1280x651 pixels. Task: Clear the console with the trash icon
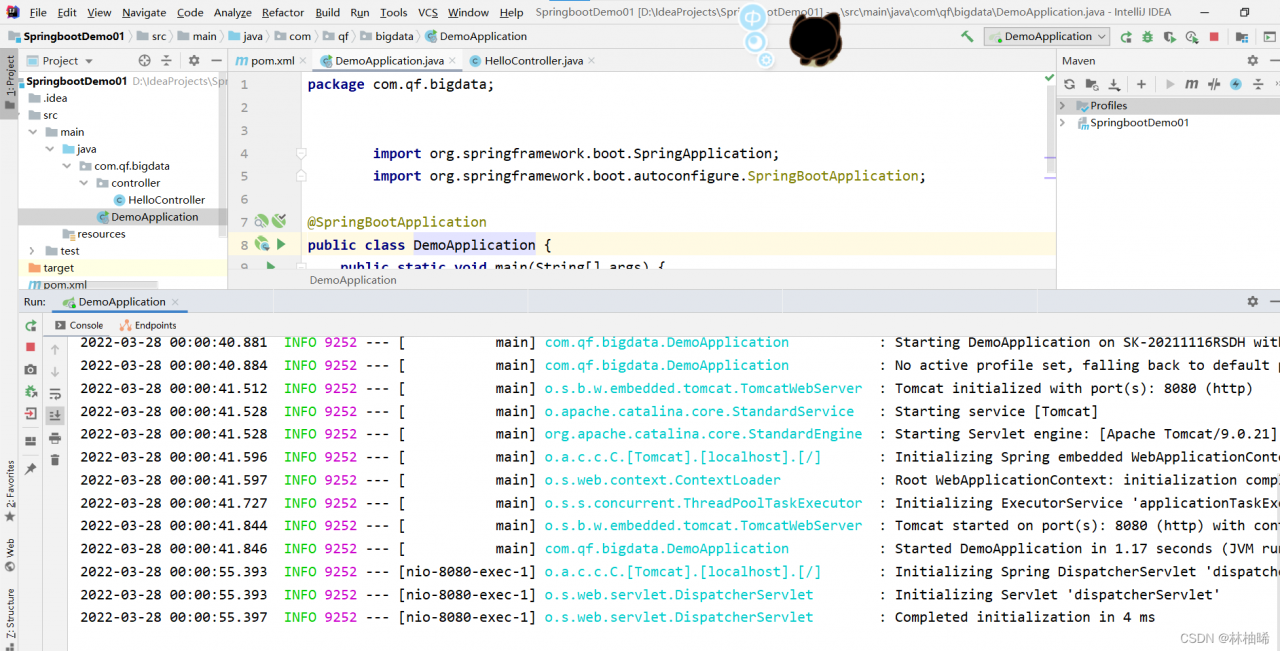pyautogui.click(x=55, y=460)
